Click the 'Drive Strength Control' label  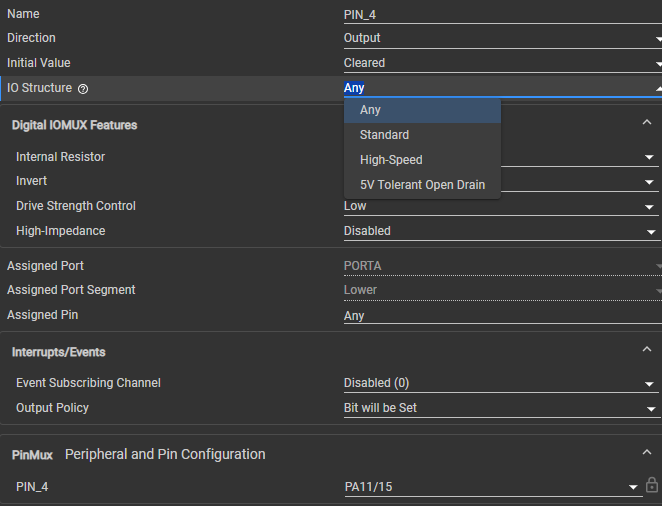76,206
